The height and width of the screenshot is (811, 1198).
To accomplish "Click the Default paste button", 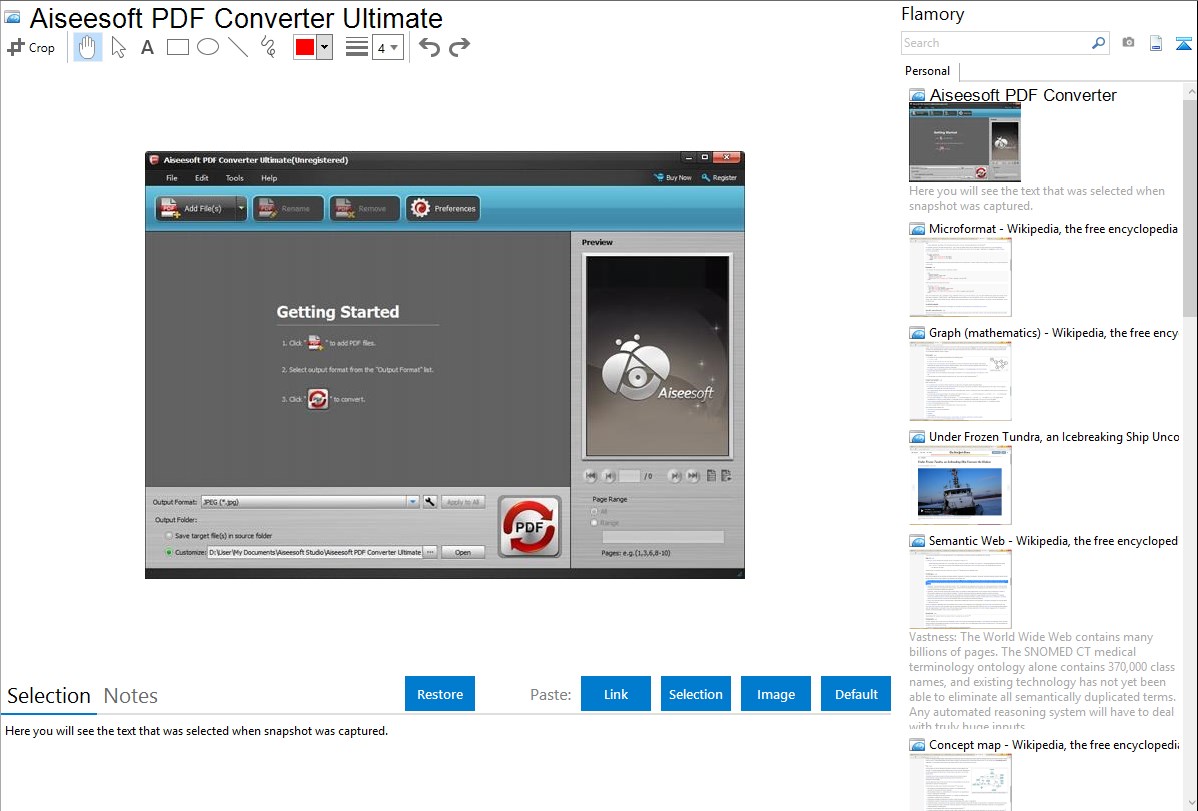I will coord(856,694).
